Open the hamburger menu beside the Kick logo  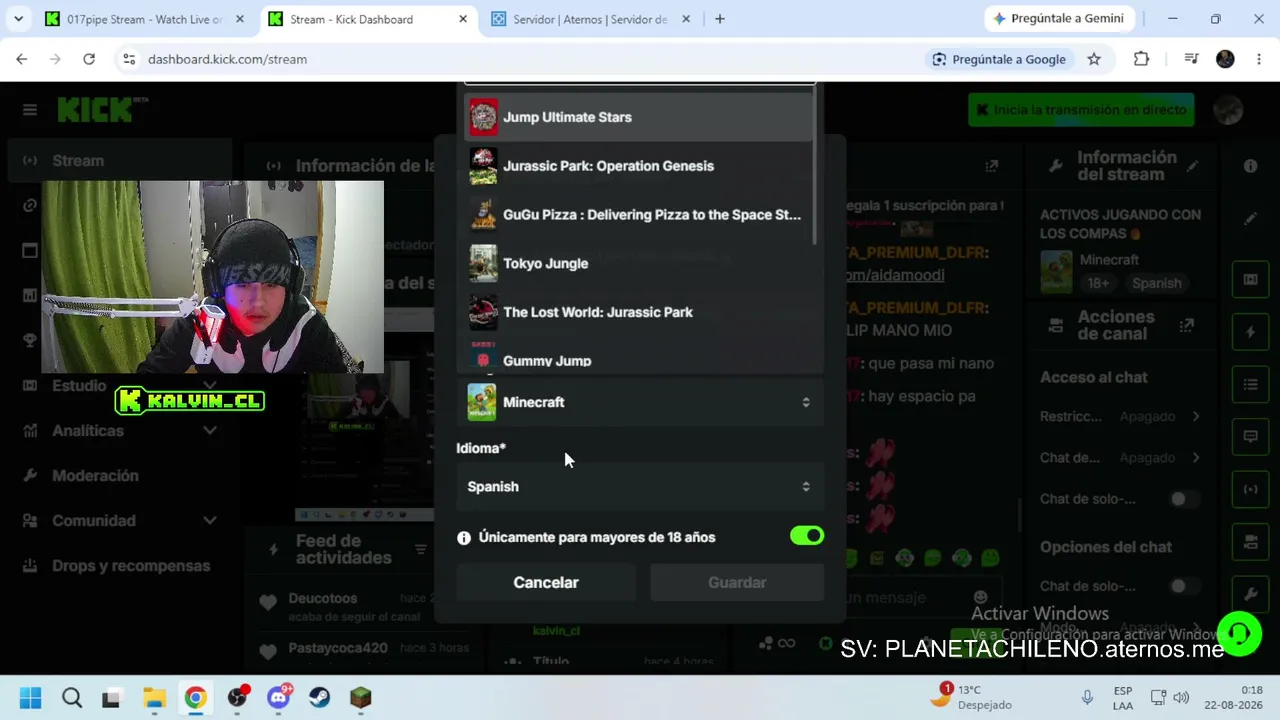pyautogui.click(x=30, y=110)
